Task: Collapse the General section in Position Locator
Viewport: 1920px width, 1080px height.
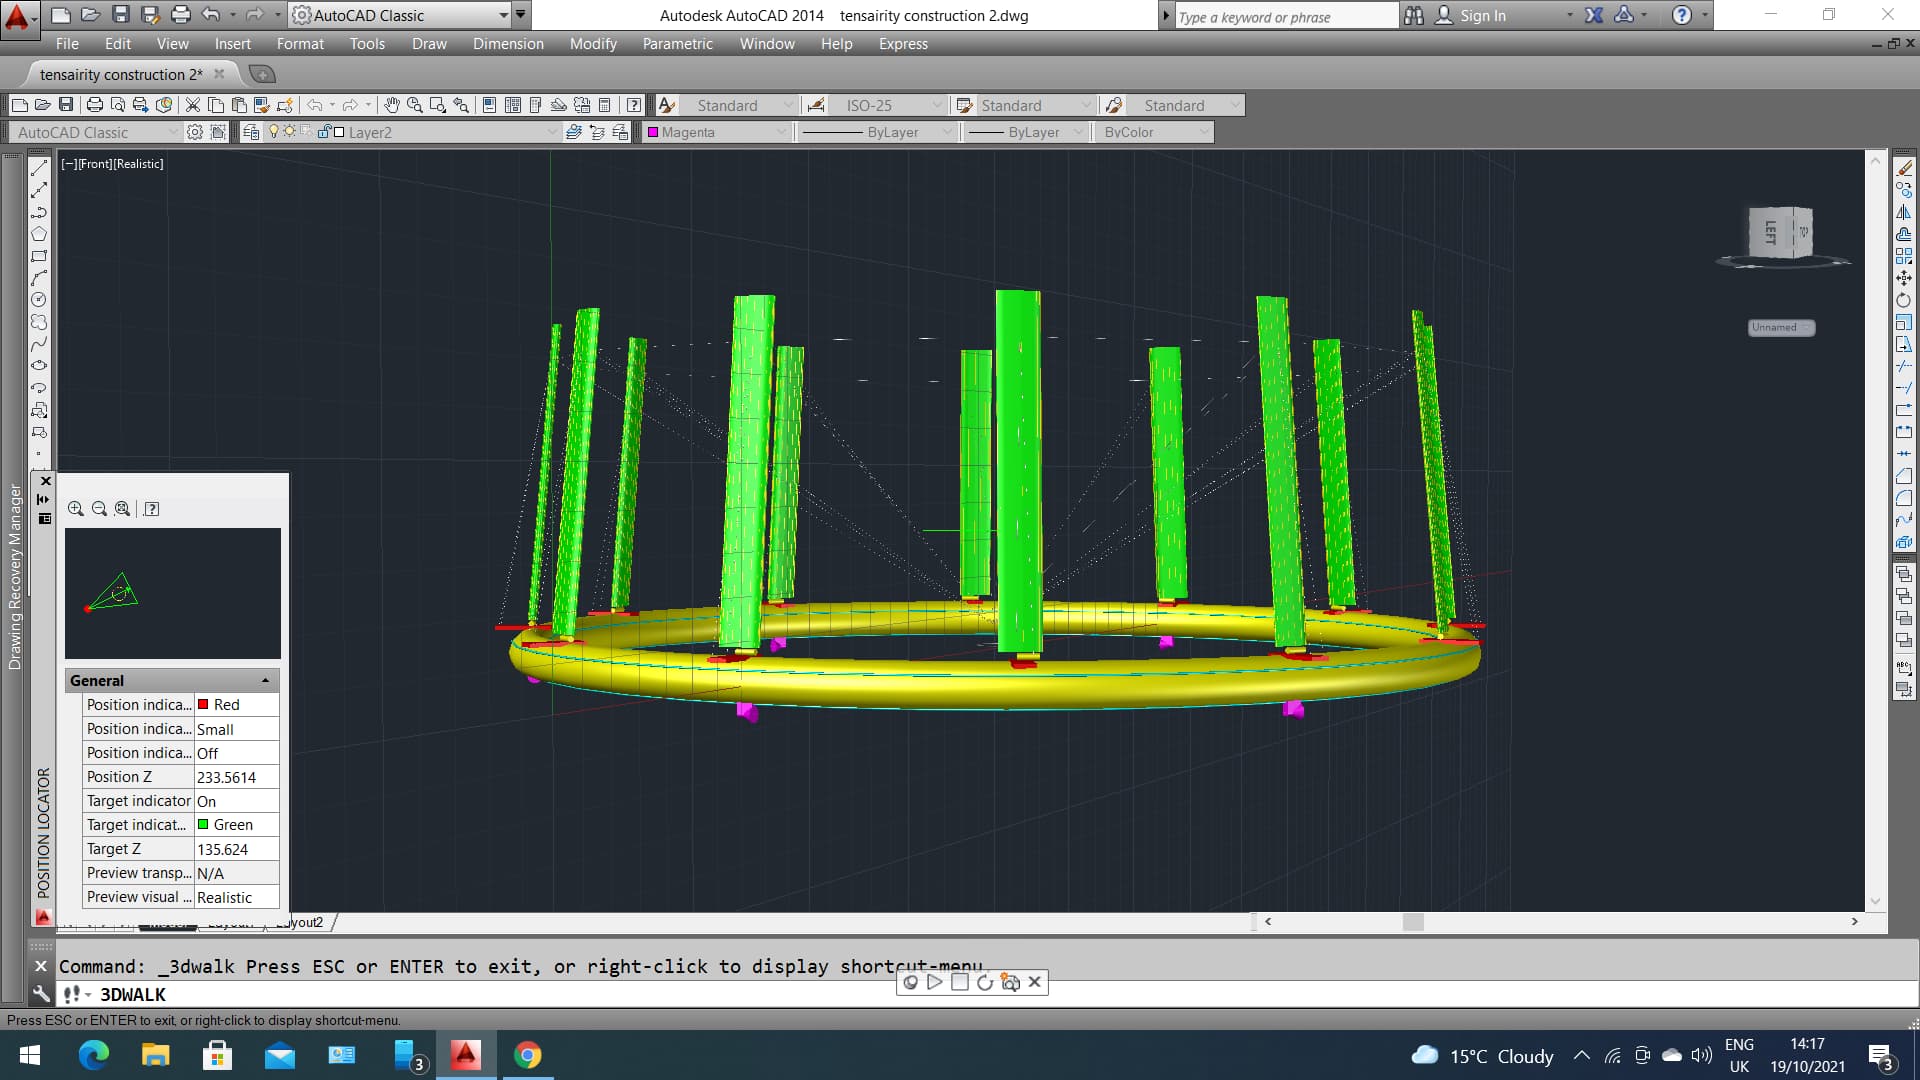Action: pyautogui.click(x=265, y=681)
